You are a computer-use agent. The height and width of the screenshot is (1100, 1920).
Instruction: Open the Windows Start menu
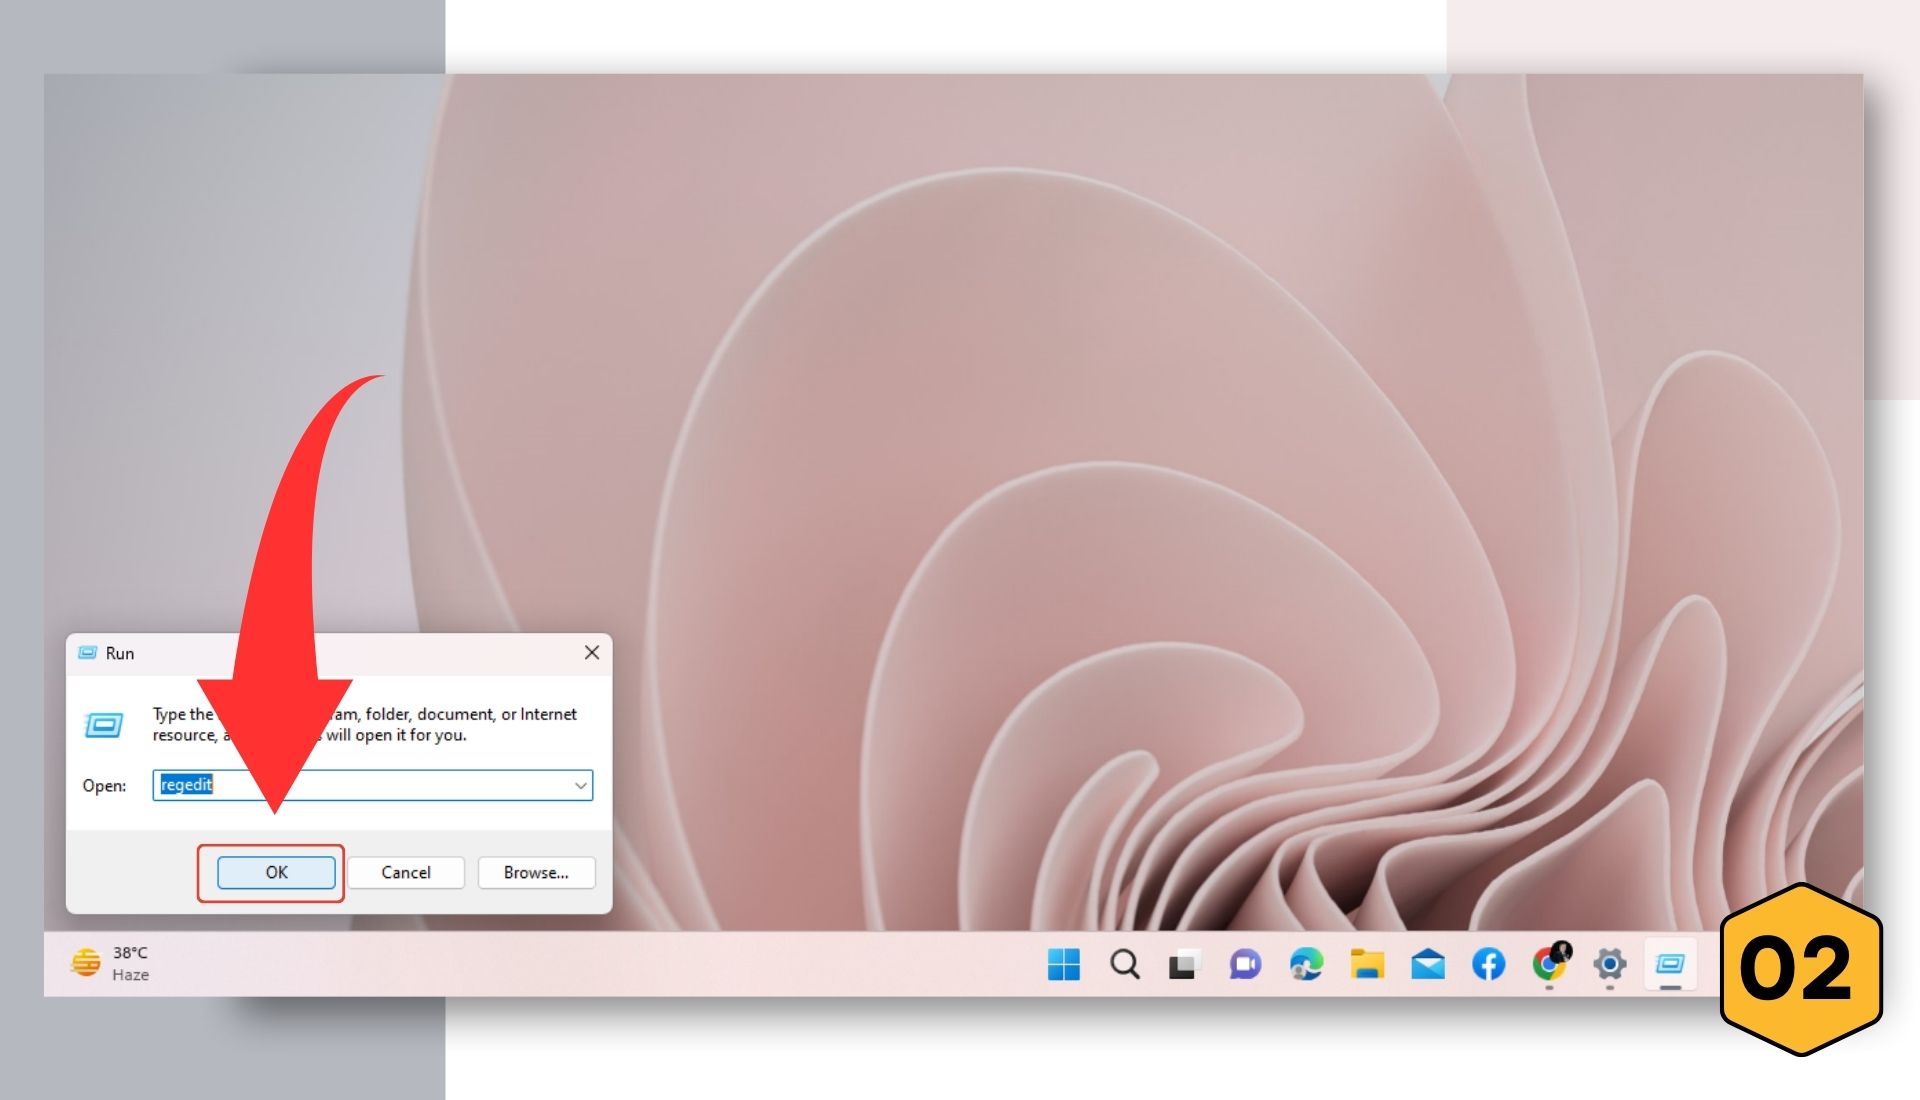tap(1063, 964)
